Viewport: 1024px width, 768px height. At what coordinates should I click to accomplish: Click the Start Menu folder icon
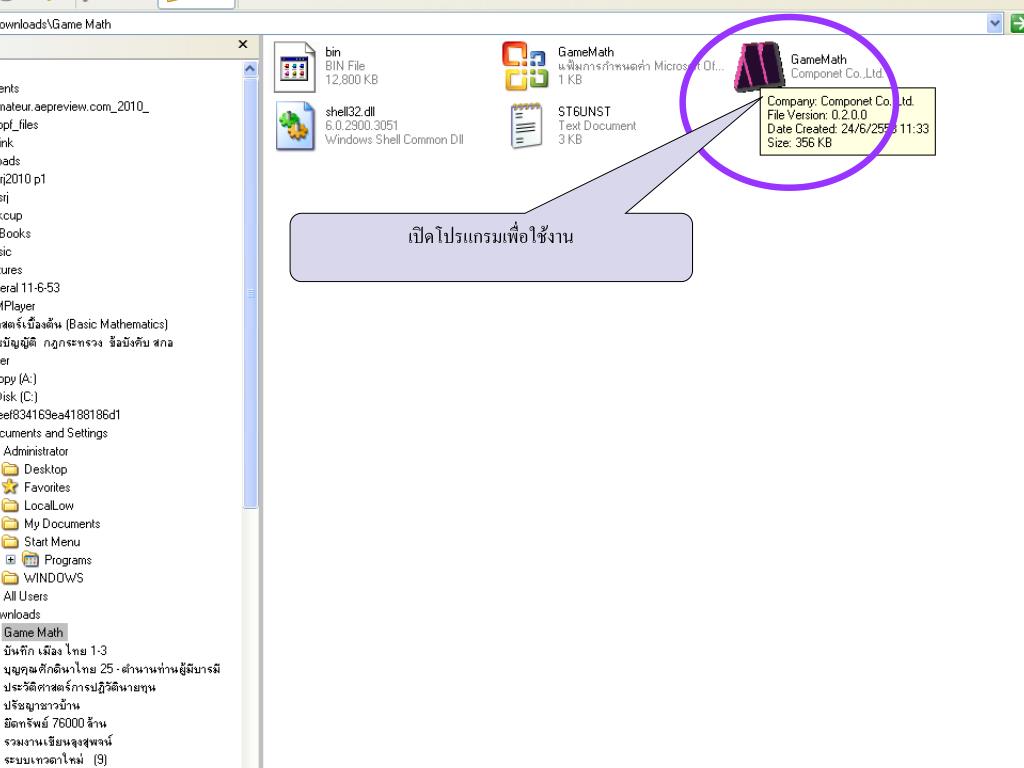click(10, 541)
